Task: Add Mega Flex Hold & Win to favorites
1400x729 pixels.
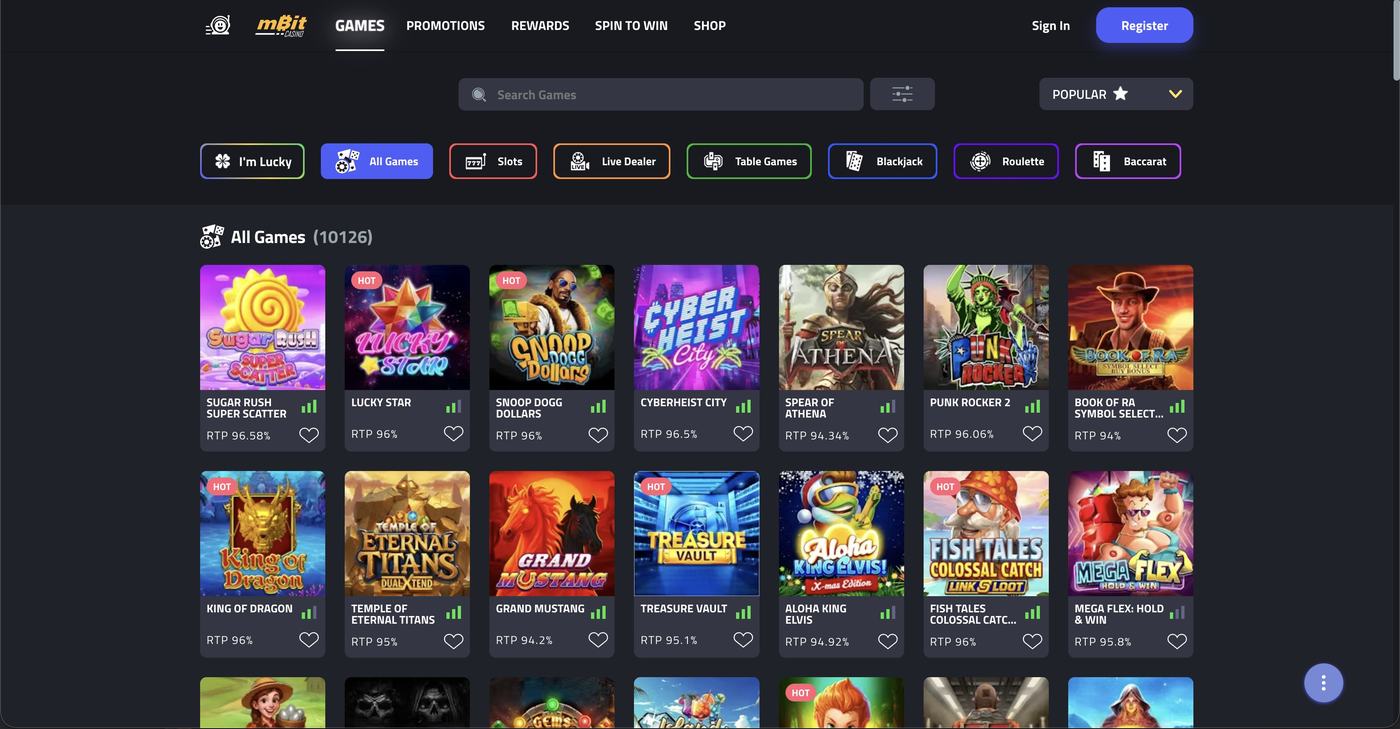Action: coord(1177,641)
